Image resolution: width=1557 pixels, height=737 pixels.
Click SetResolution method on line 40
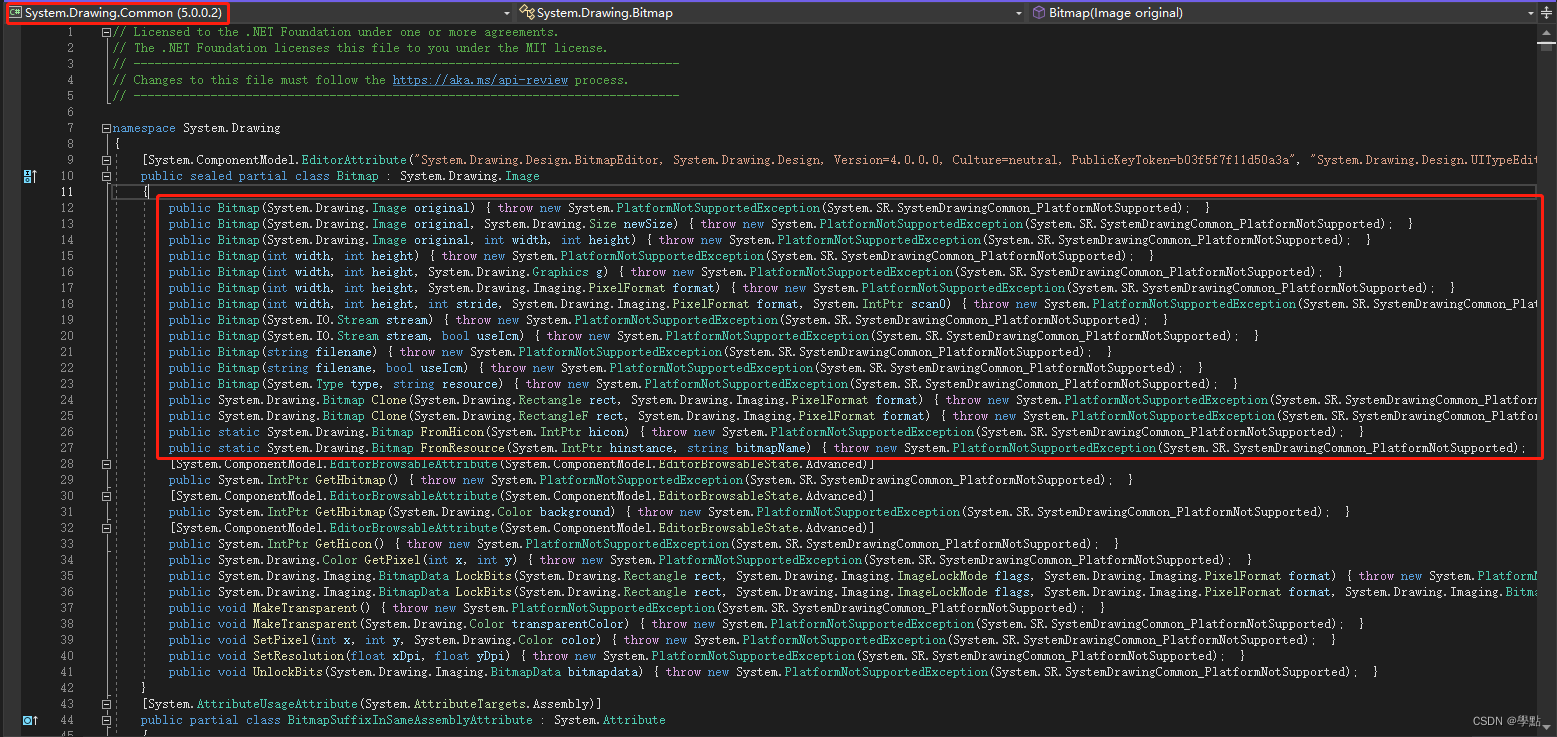tap(297, 656)
